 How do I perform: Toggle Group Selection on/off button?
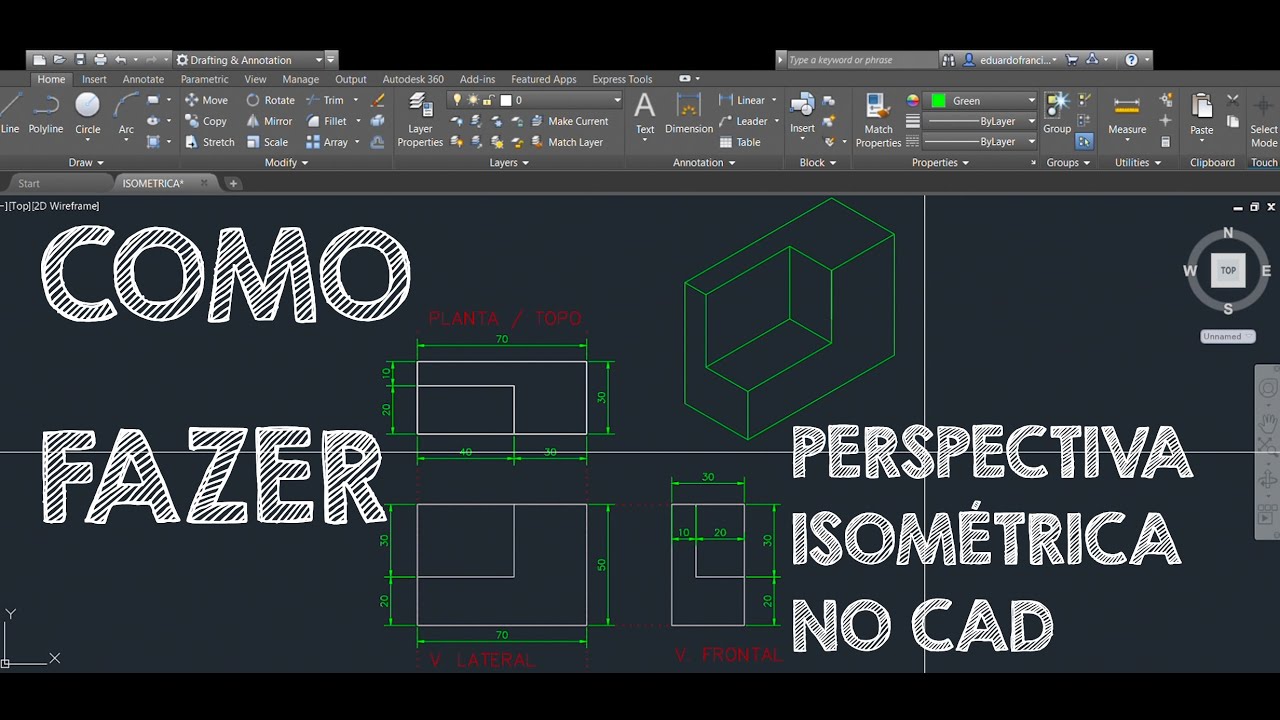click(1085, 142)
